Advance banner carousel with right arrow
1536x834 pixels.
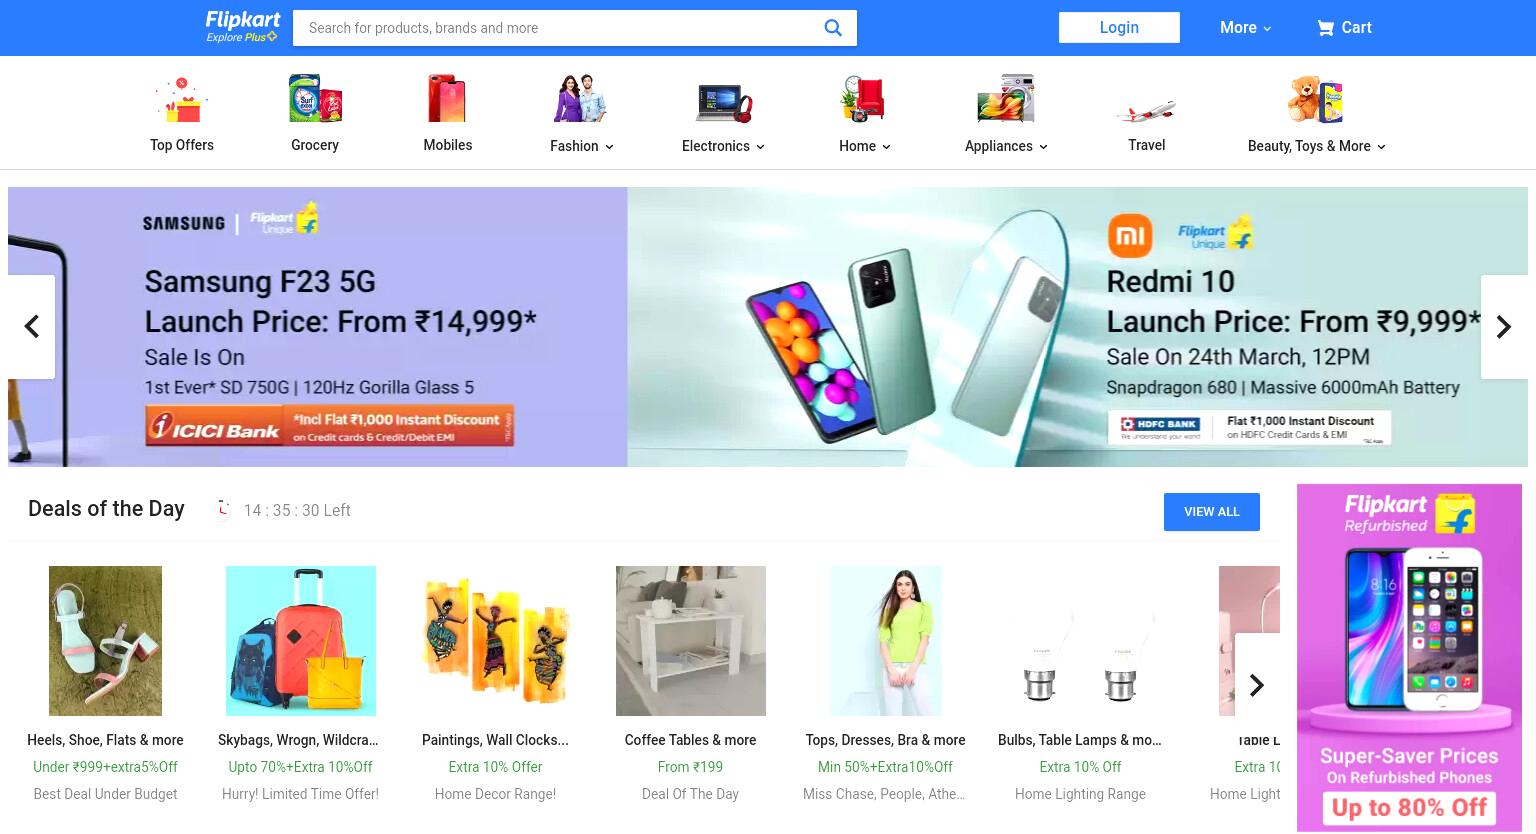1503,327
